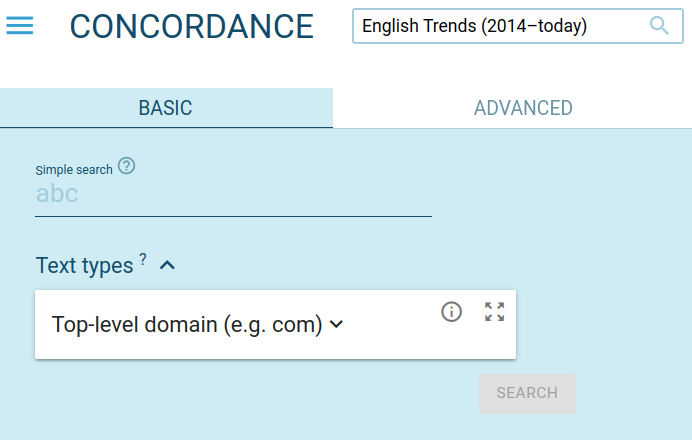Open the English Trends corpus selector
Viewport: 692px width, 444px height.
pos(500,26)
